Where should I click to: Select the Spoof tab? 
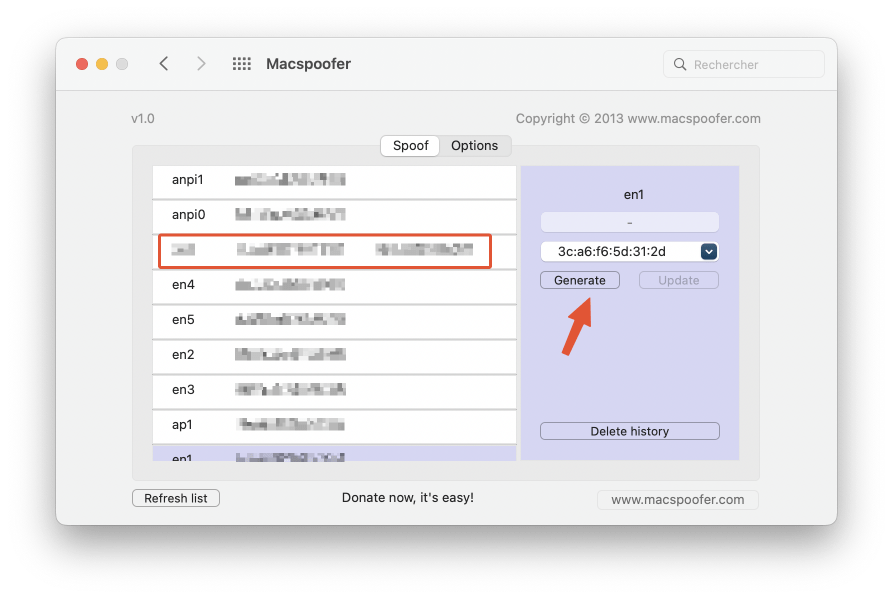[411, 146]
